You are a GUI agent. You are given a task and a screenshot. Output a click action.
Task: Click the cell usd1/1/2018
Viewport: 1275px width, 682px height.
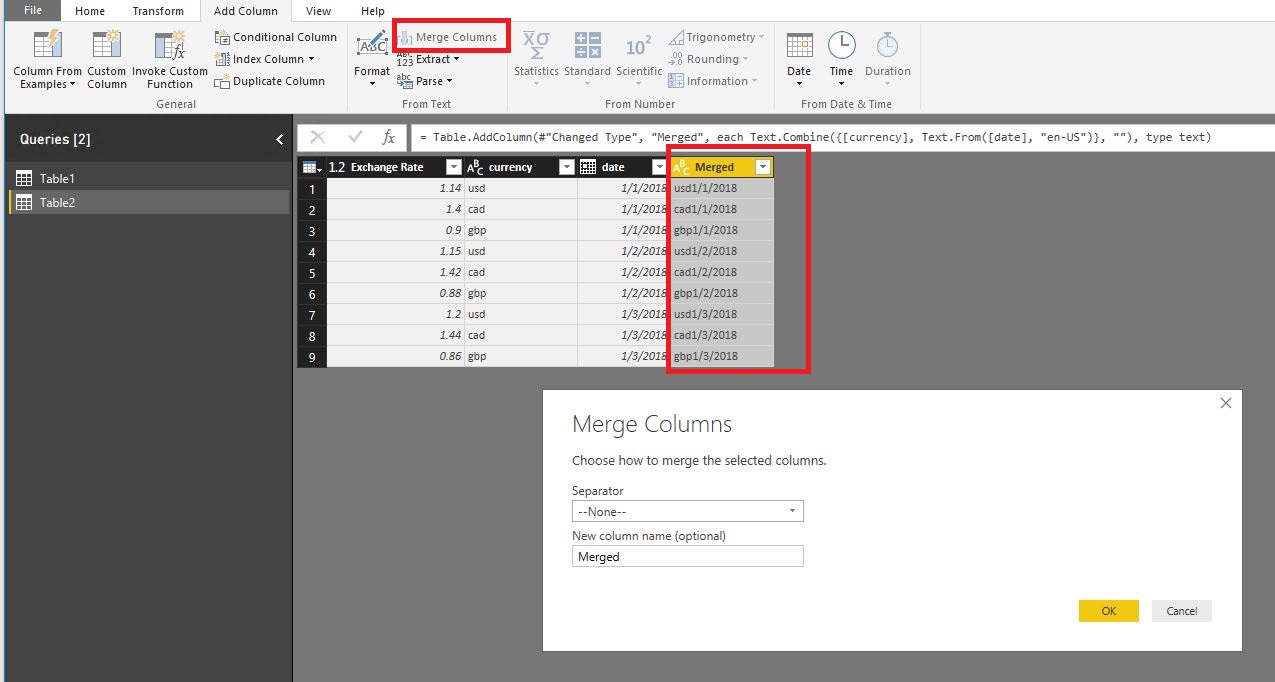pyautogui.click(x=721, y=188)
